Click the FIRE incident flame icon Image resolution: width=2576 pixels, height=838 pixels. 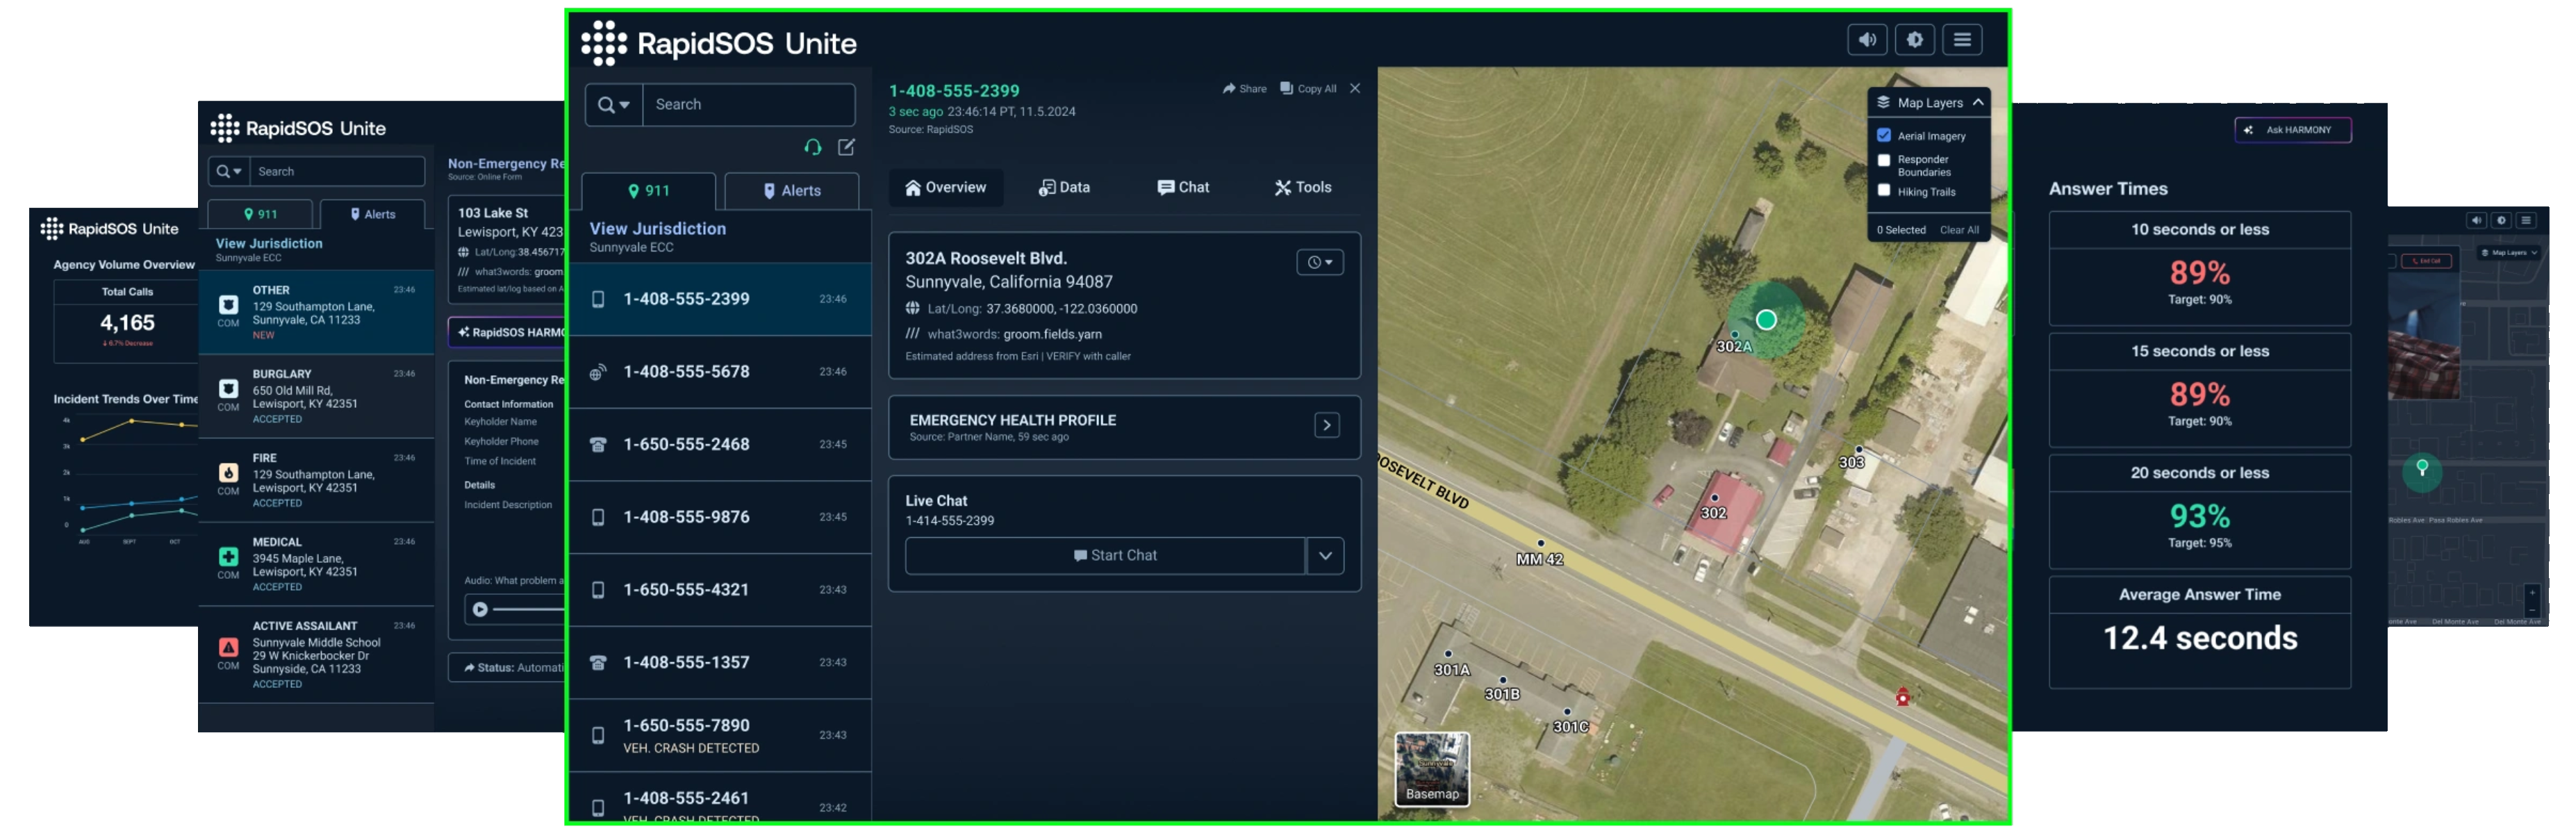click(228, 473)
